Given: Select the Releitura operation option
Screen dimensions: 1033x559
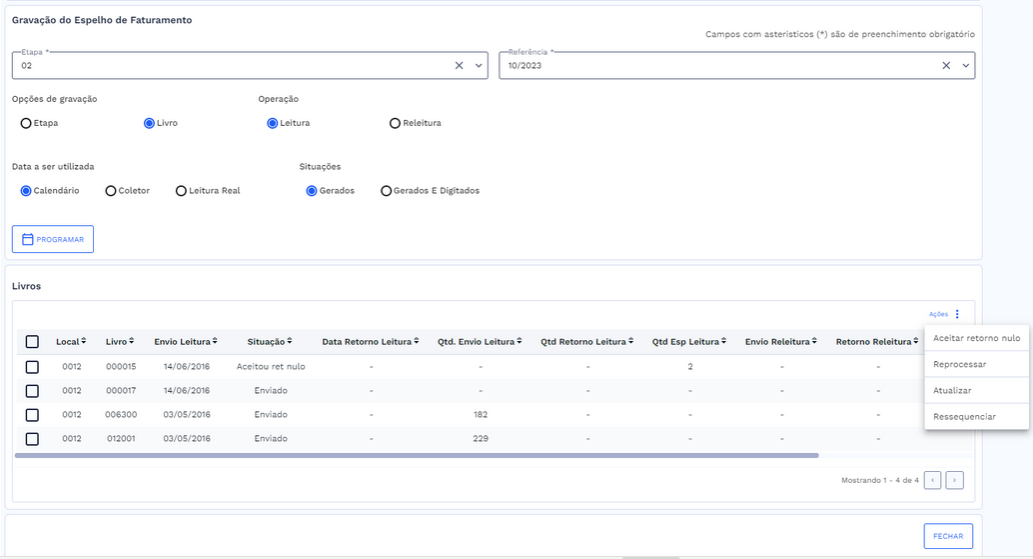Looking at the screenshot, I should pos(395,123).
